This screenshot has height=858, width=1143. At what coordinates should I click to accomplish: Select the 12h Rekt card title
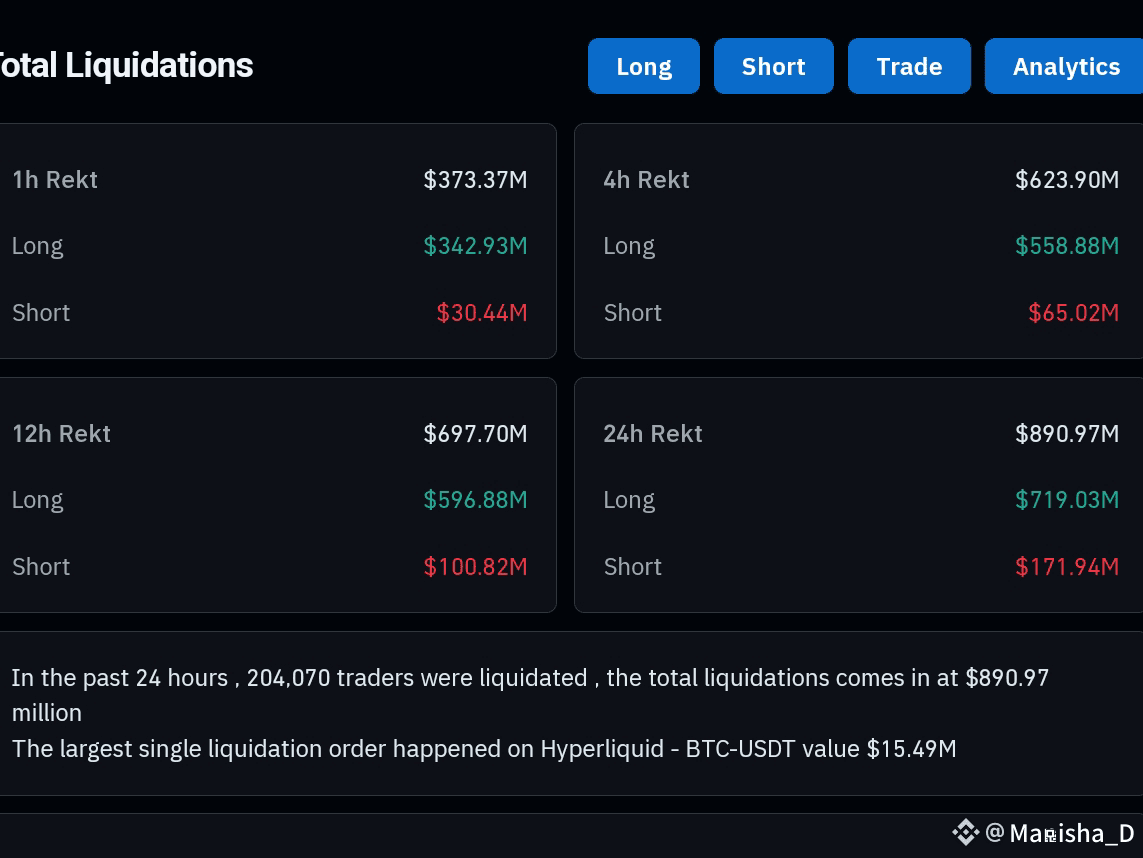(x=61, y=434)
